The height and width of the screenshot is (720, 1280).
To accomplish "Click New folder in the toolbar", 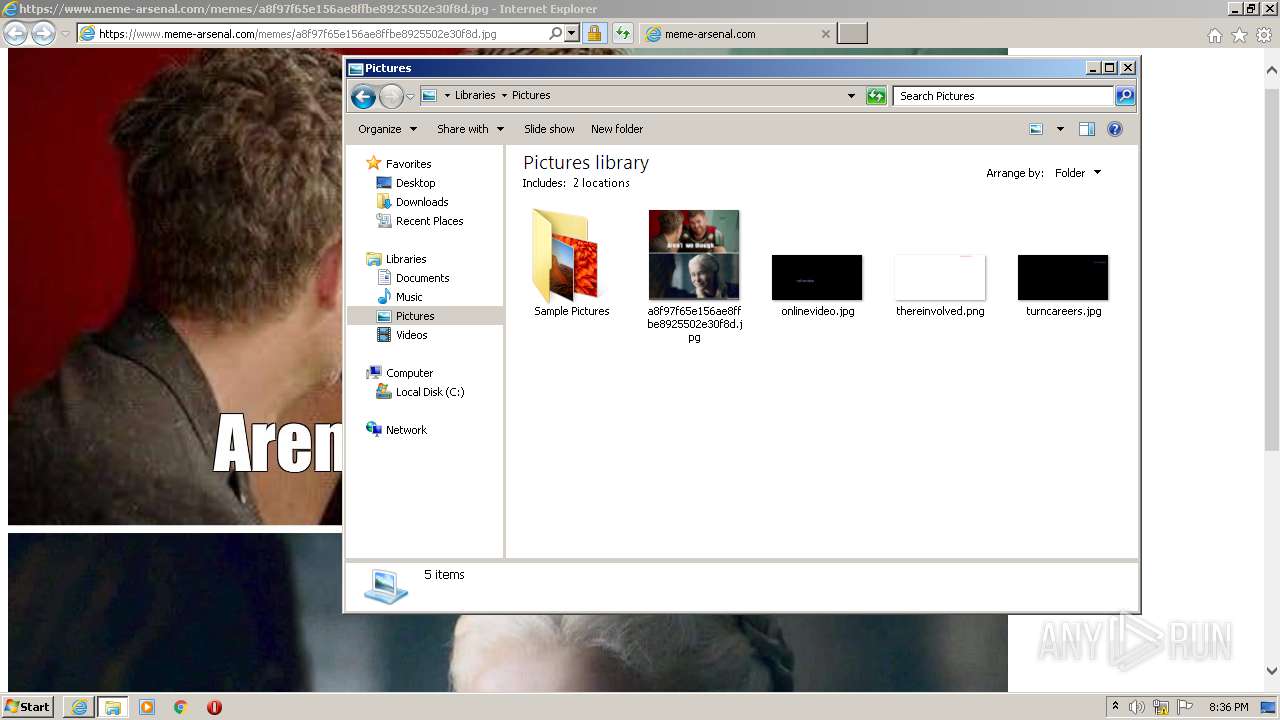I will (617, 129).
